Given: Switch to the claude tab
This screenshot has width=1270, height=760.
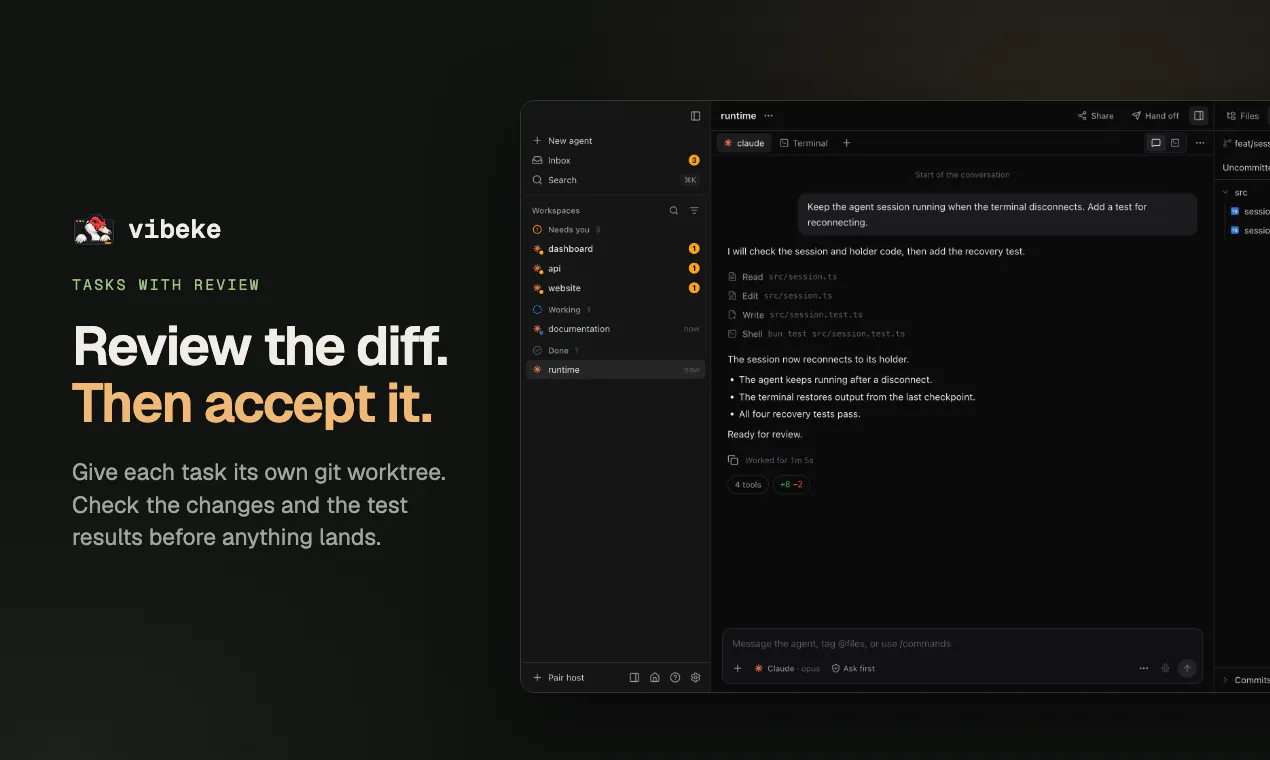Looking at the screenshot, I should point(744,143).
